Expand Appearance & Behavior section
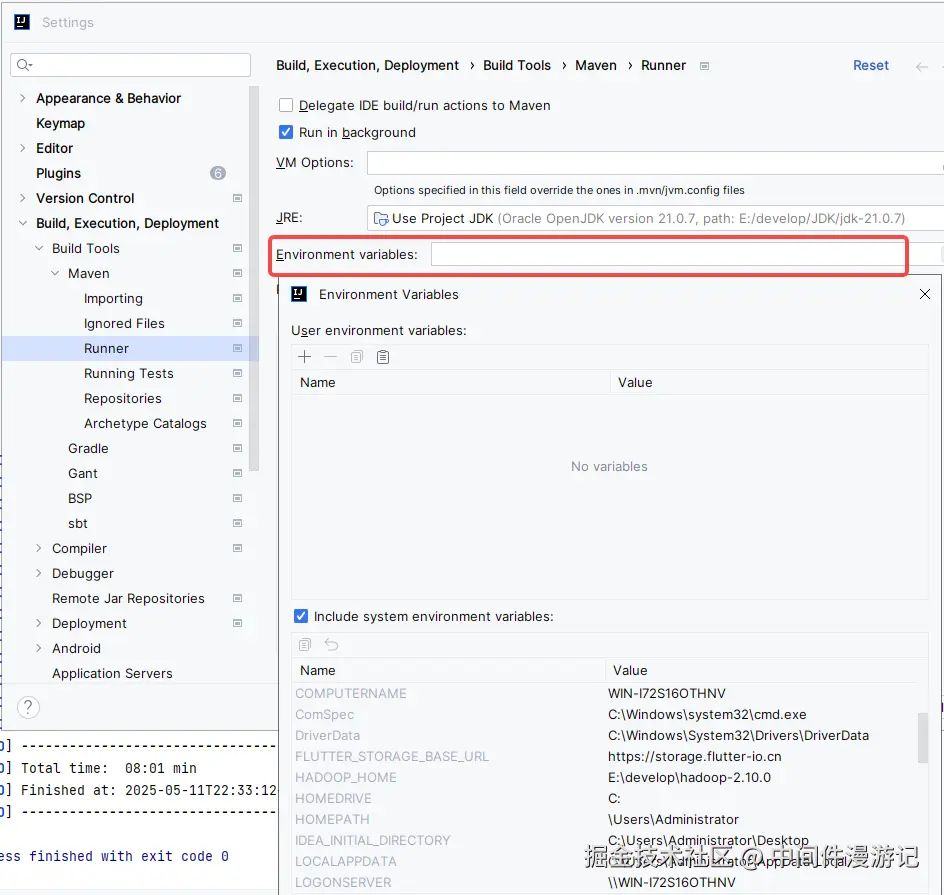 pyautogui.click(x=23, y=98)
